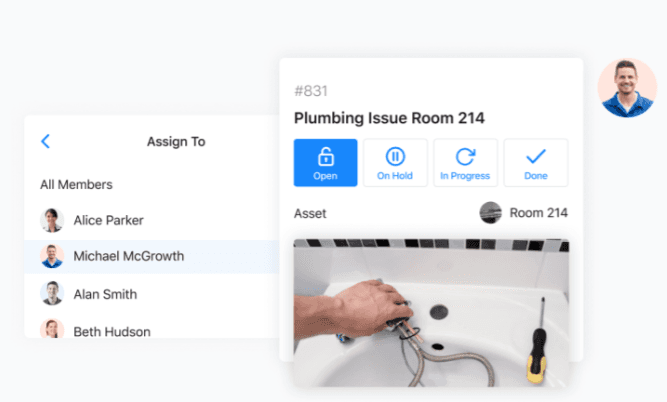Image resolution: width=667 pixels, height=402 pixels.
Task: Set work order status to On Hold
Action: pos(395,163)
